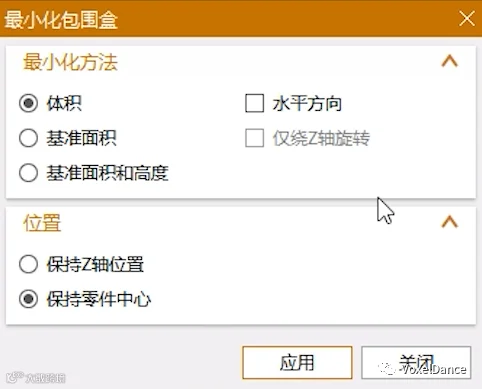
Task: Click the 水平方向 label text
Action: click(x=307, y=103)
